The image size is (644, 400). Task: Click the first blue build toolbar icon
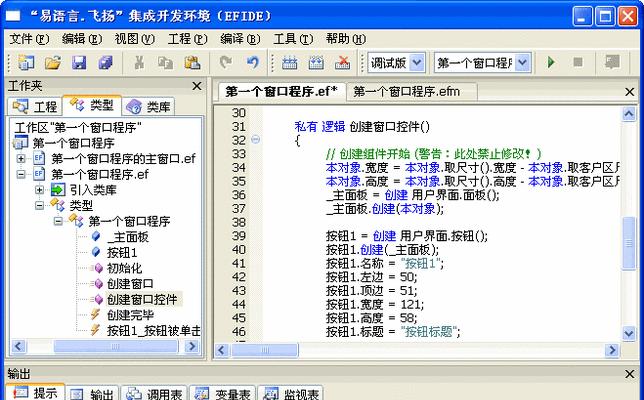pyautogui.click(x=290, y=63)
